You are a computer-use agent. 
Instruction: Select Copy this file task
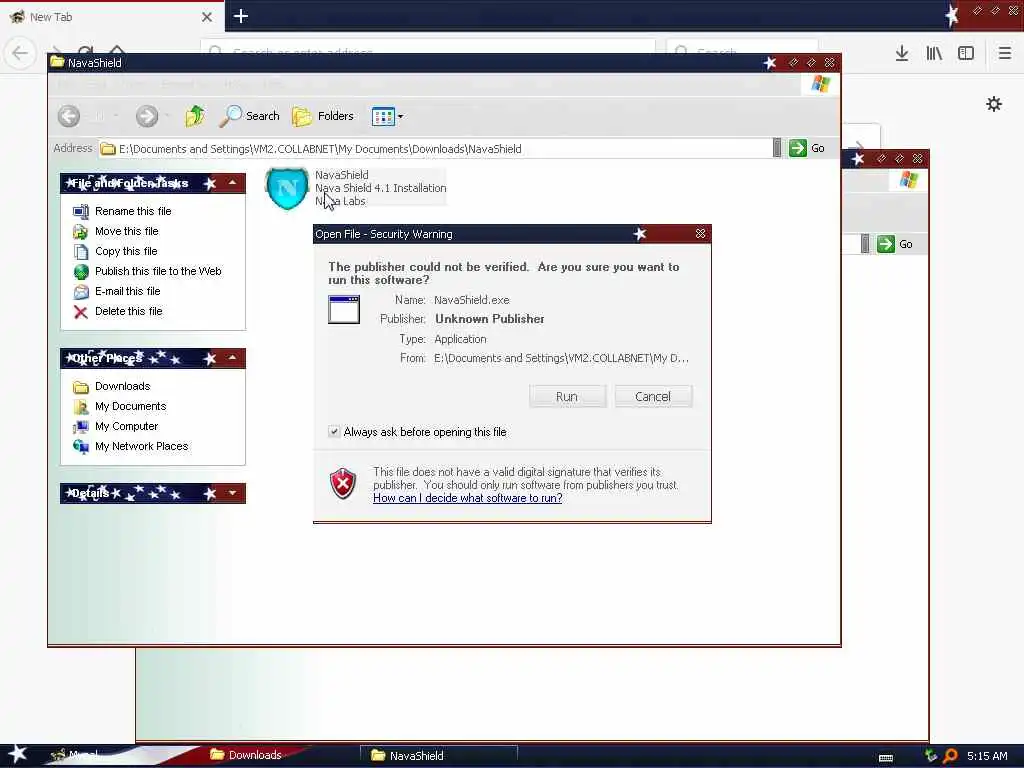pyautogui.click(x=126, y=251)
